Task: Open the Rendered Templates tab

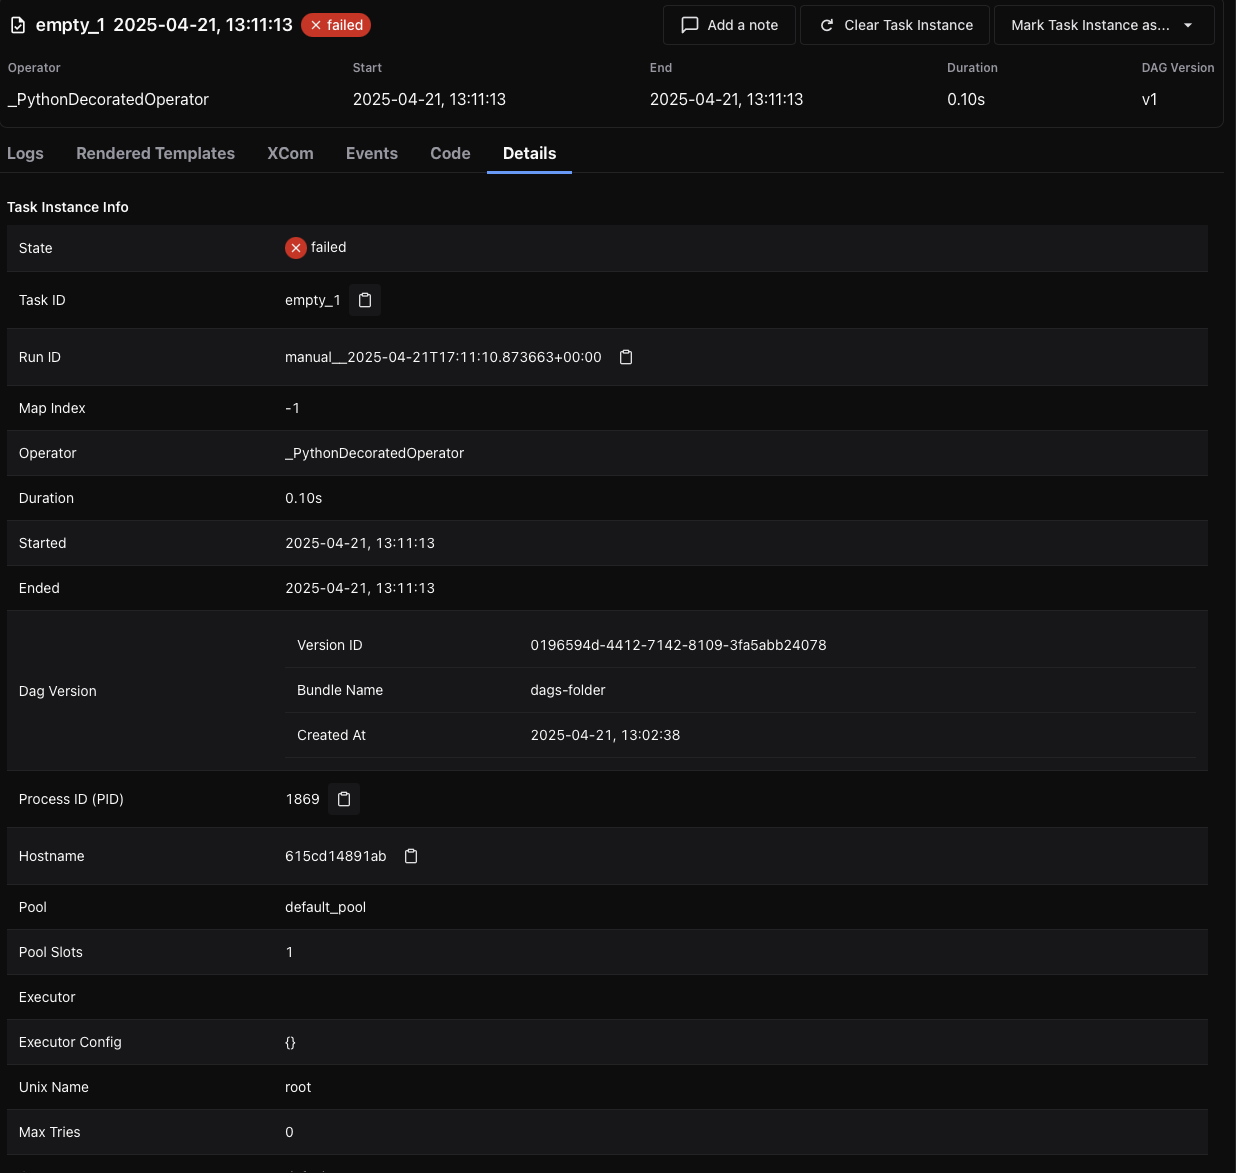Action: tap(155, 153)
